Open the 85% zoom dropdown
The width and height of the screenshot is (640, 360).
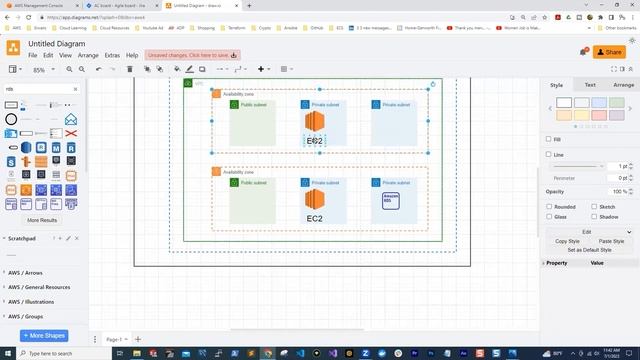(44, 70)
